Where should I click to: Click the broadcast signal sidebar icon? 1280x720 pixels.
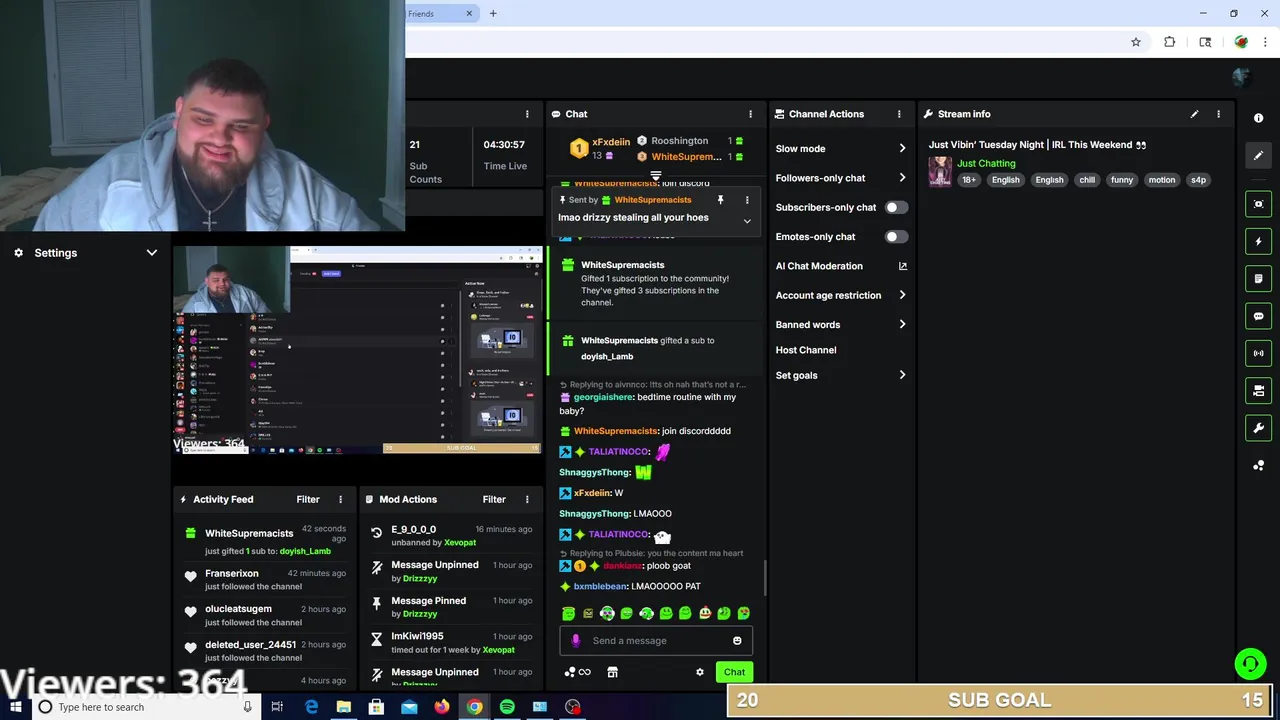coord(1258,353)
